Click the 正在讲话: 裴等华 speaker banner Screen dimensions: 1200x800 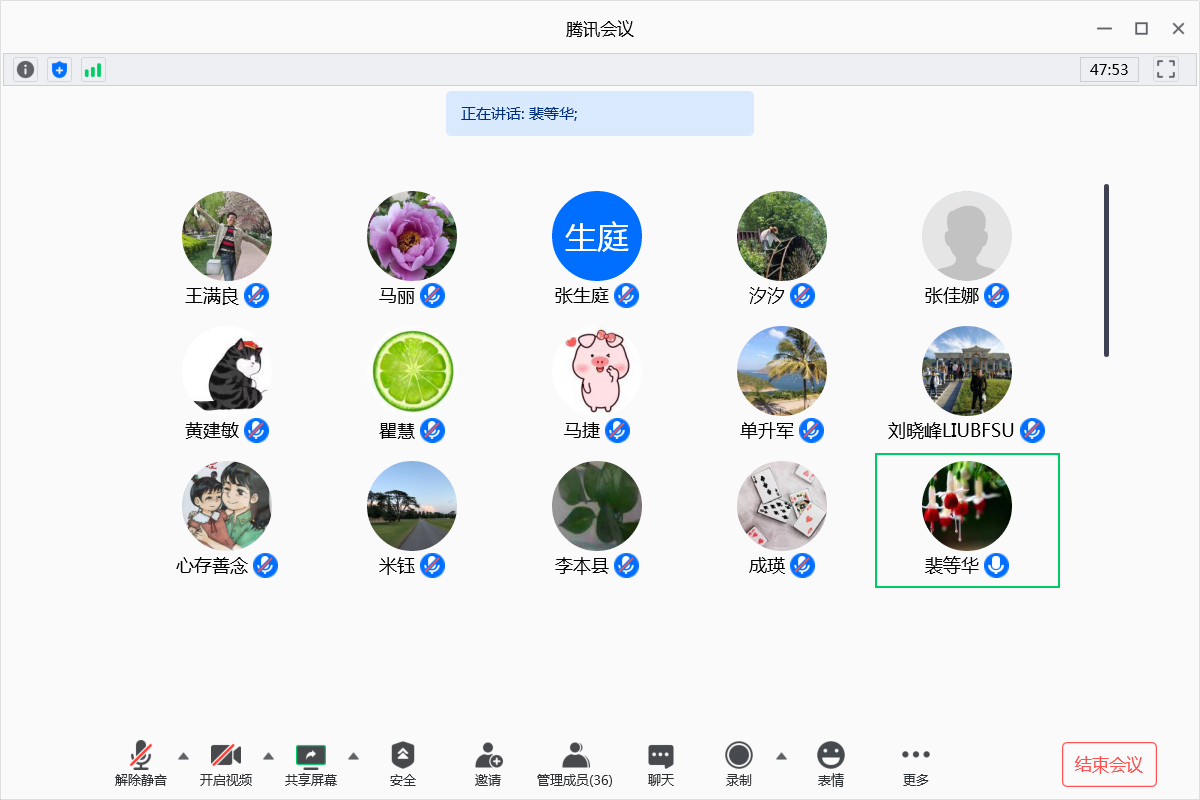(600, 113)
